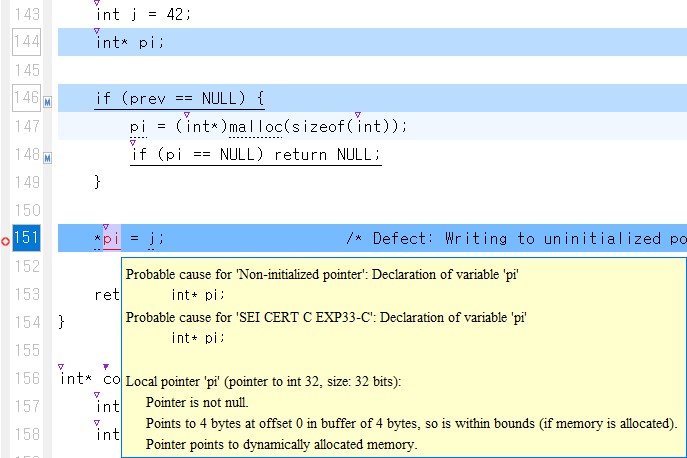Click the M macro marker on line 146
Screen dimensions: 687x458
[47, 101]
